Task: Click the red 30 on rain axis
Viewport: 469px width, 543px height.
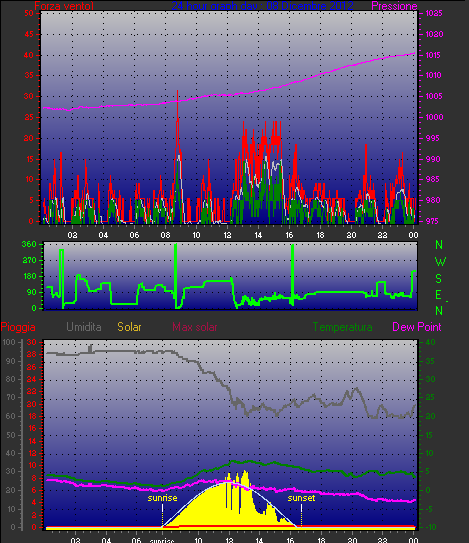Action: 32,342
